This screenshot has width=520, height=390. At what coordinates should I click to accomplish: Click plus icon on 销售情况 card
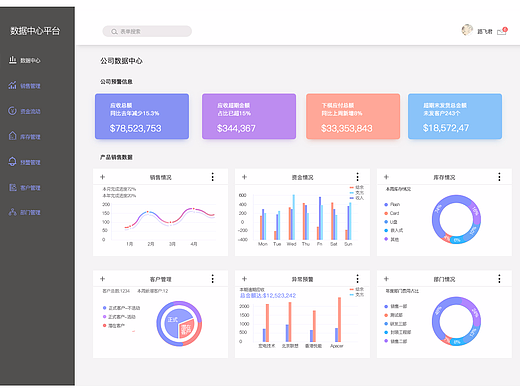(x=103, y=177)
